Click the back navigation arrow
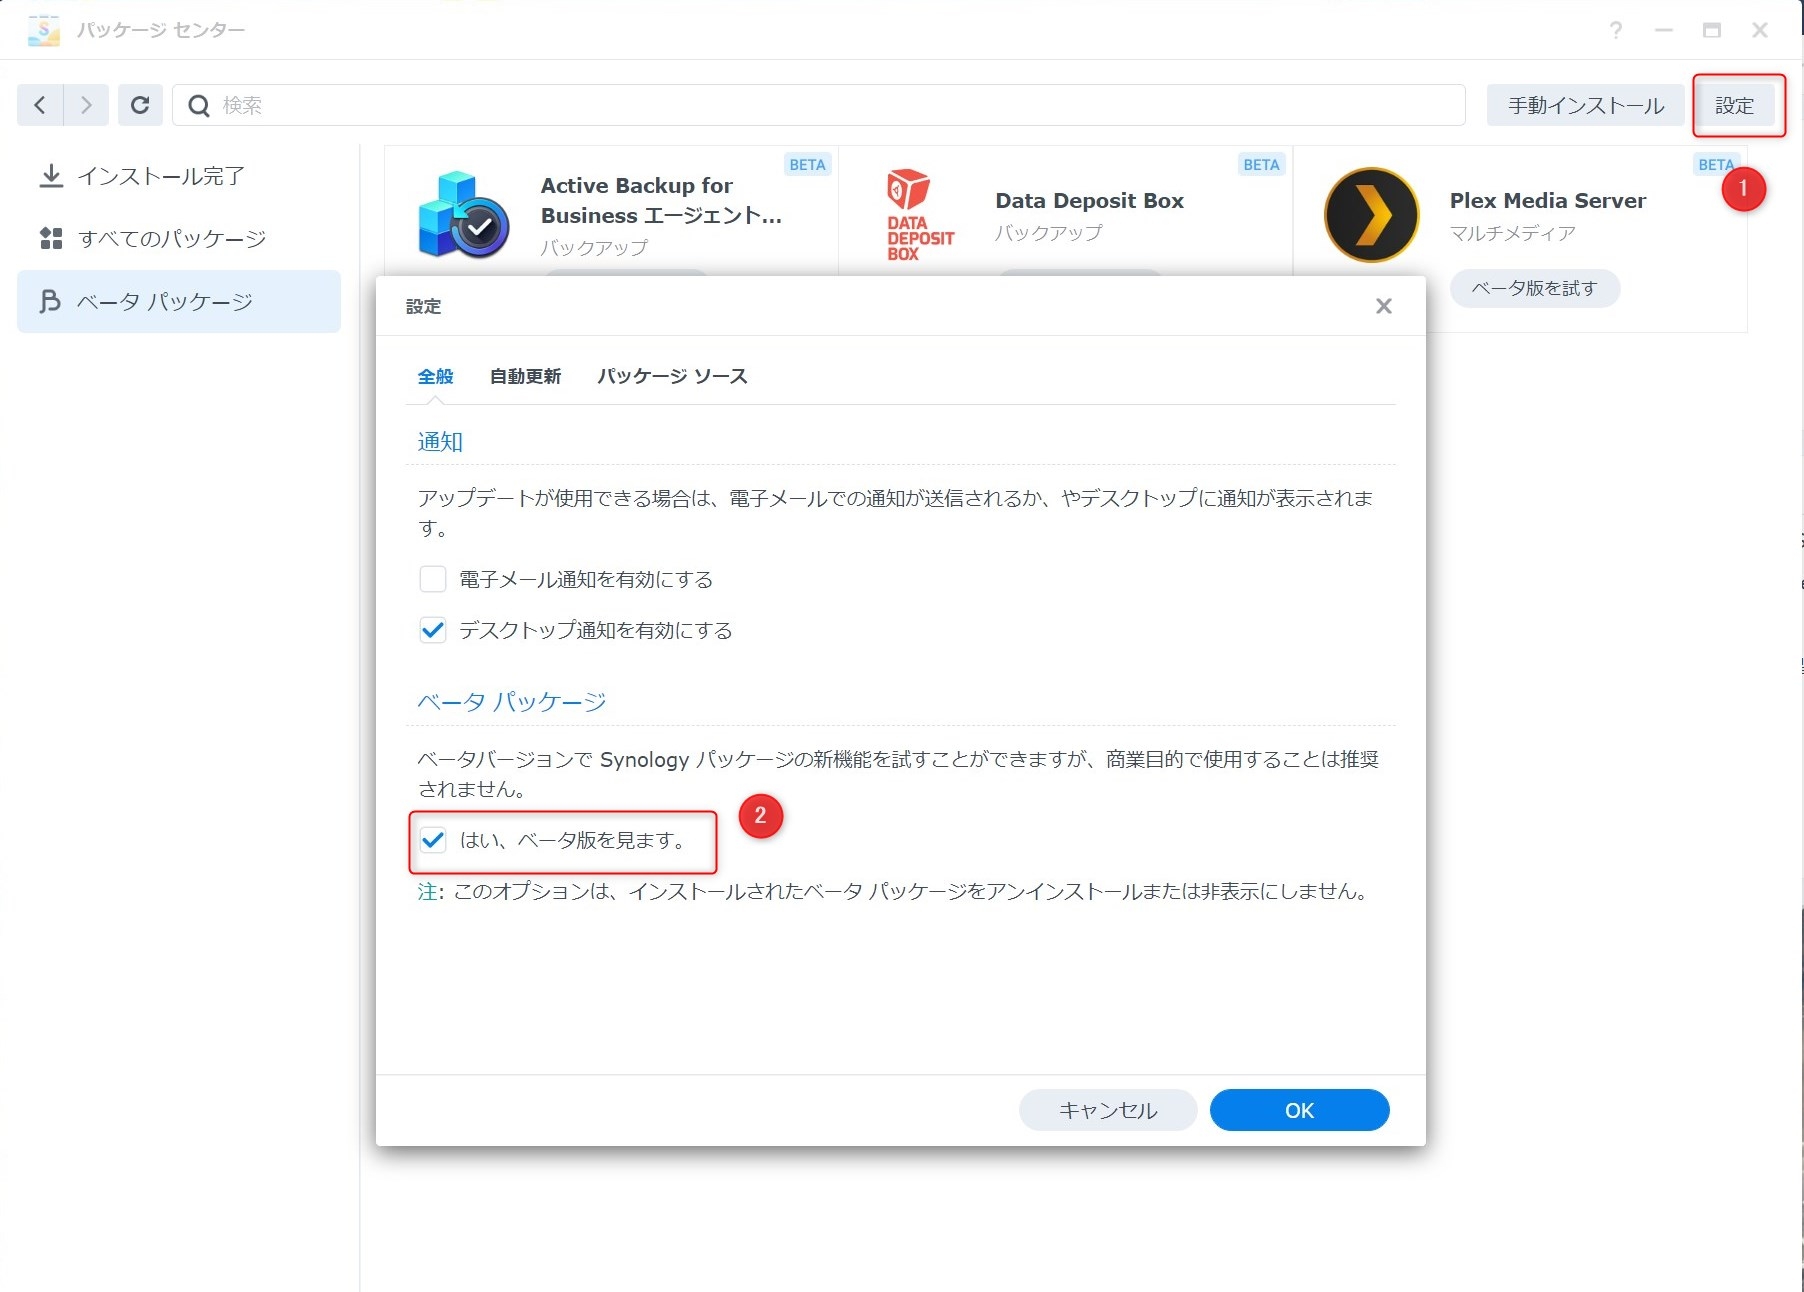The image size is (1804, 1292). coord(40,105)
